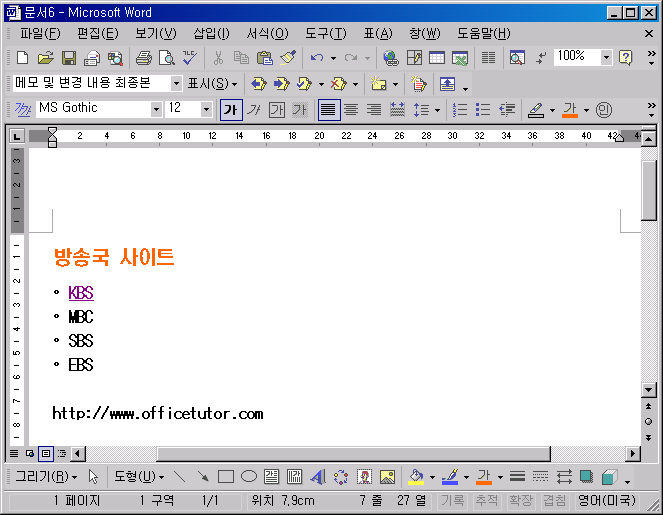The height and width of the screenshot is (515, 663).
Task: Create a new blank document
Action: tap(22, 58)
